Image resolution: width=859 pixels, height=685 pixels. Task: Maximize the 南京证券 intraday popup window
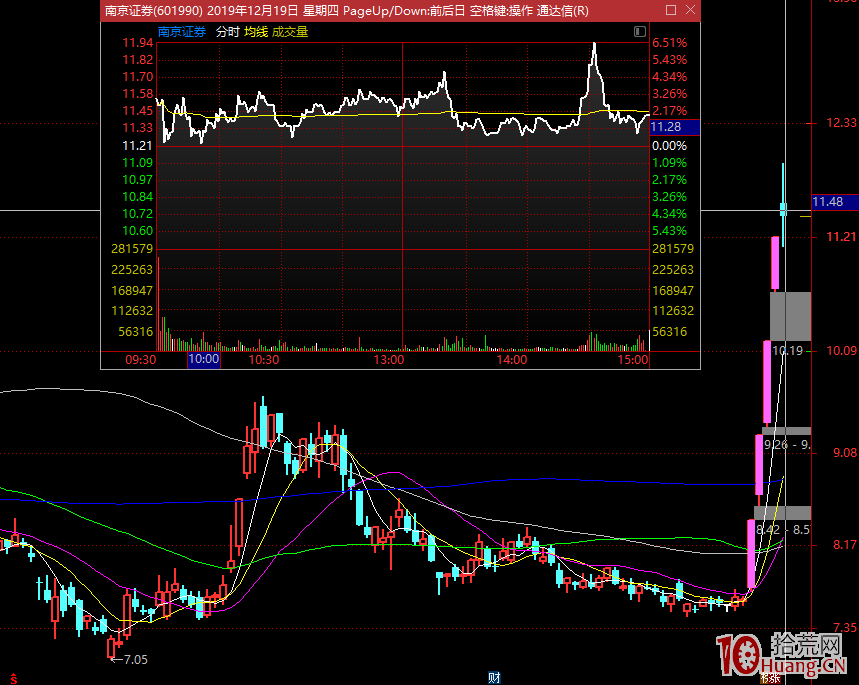coord(671,10)
